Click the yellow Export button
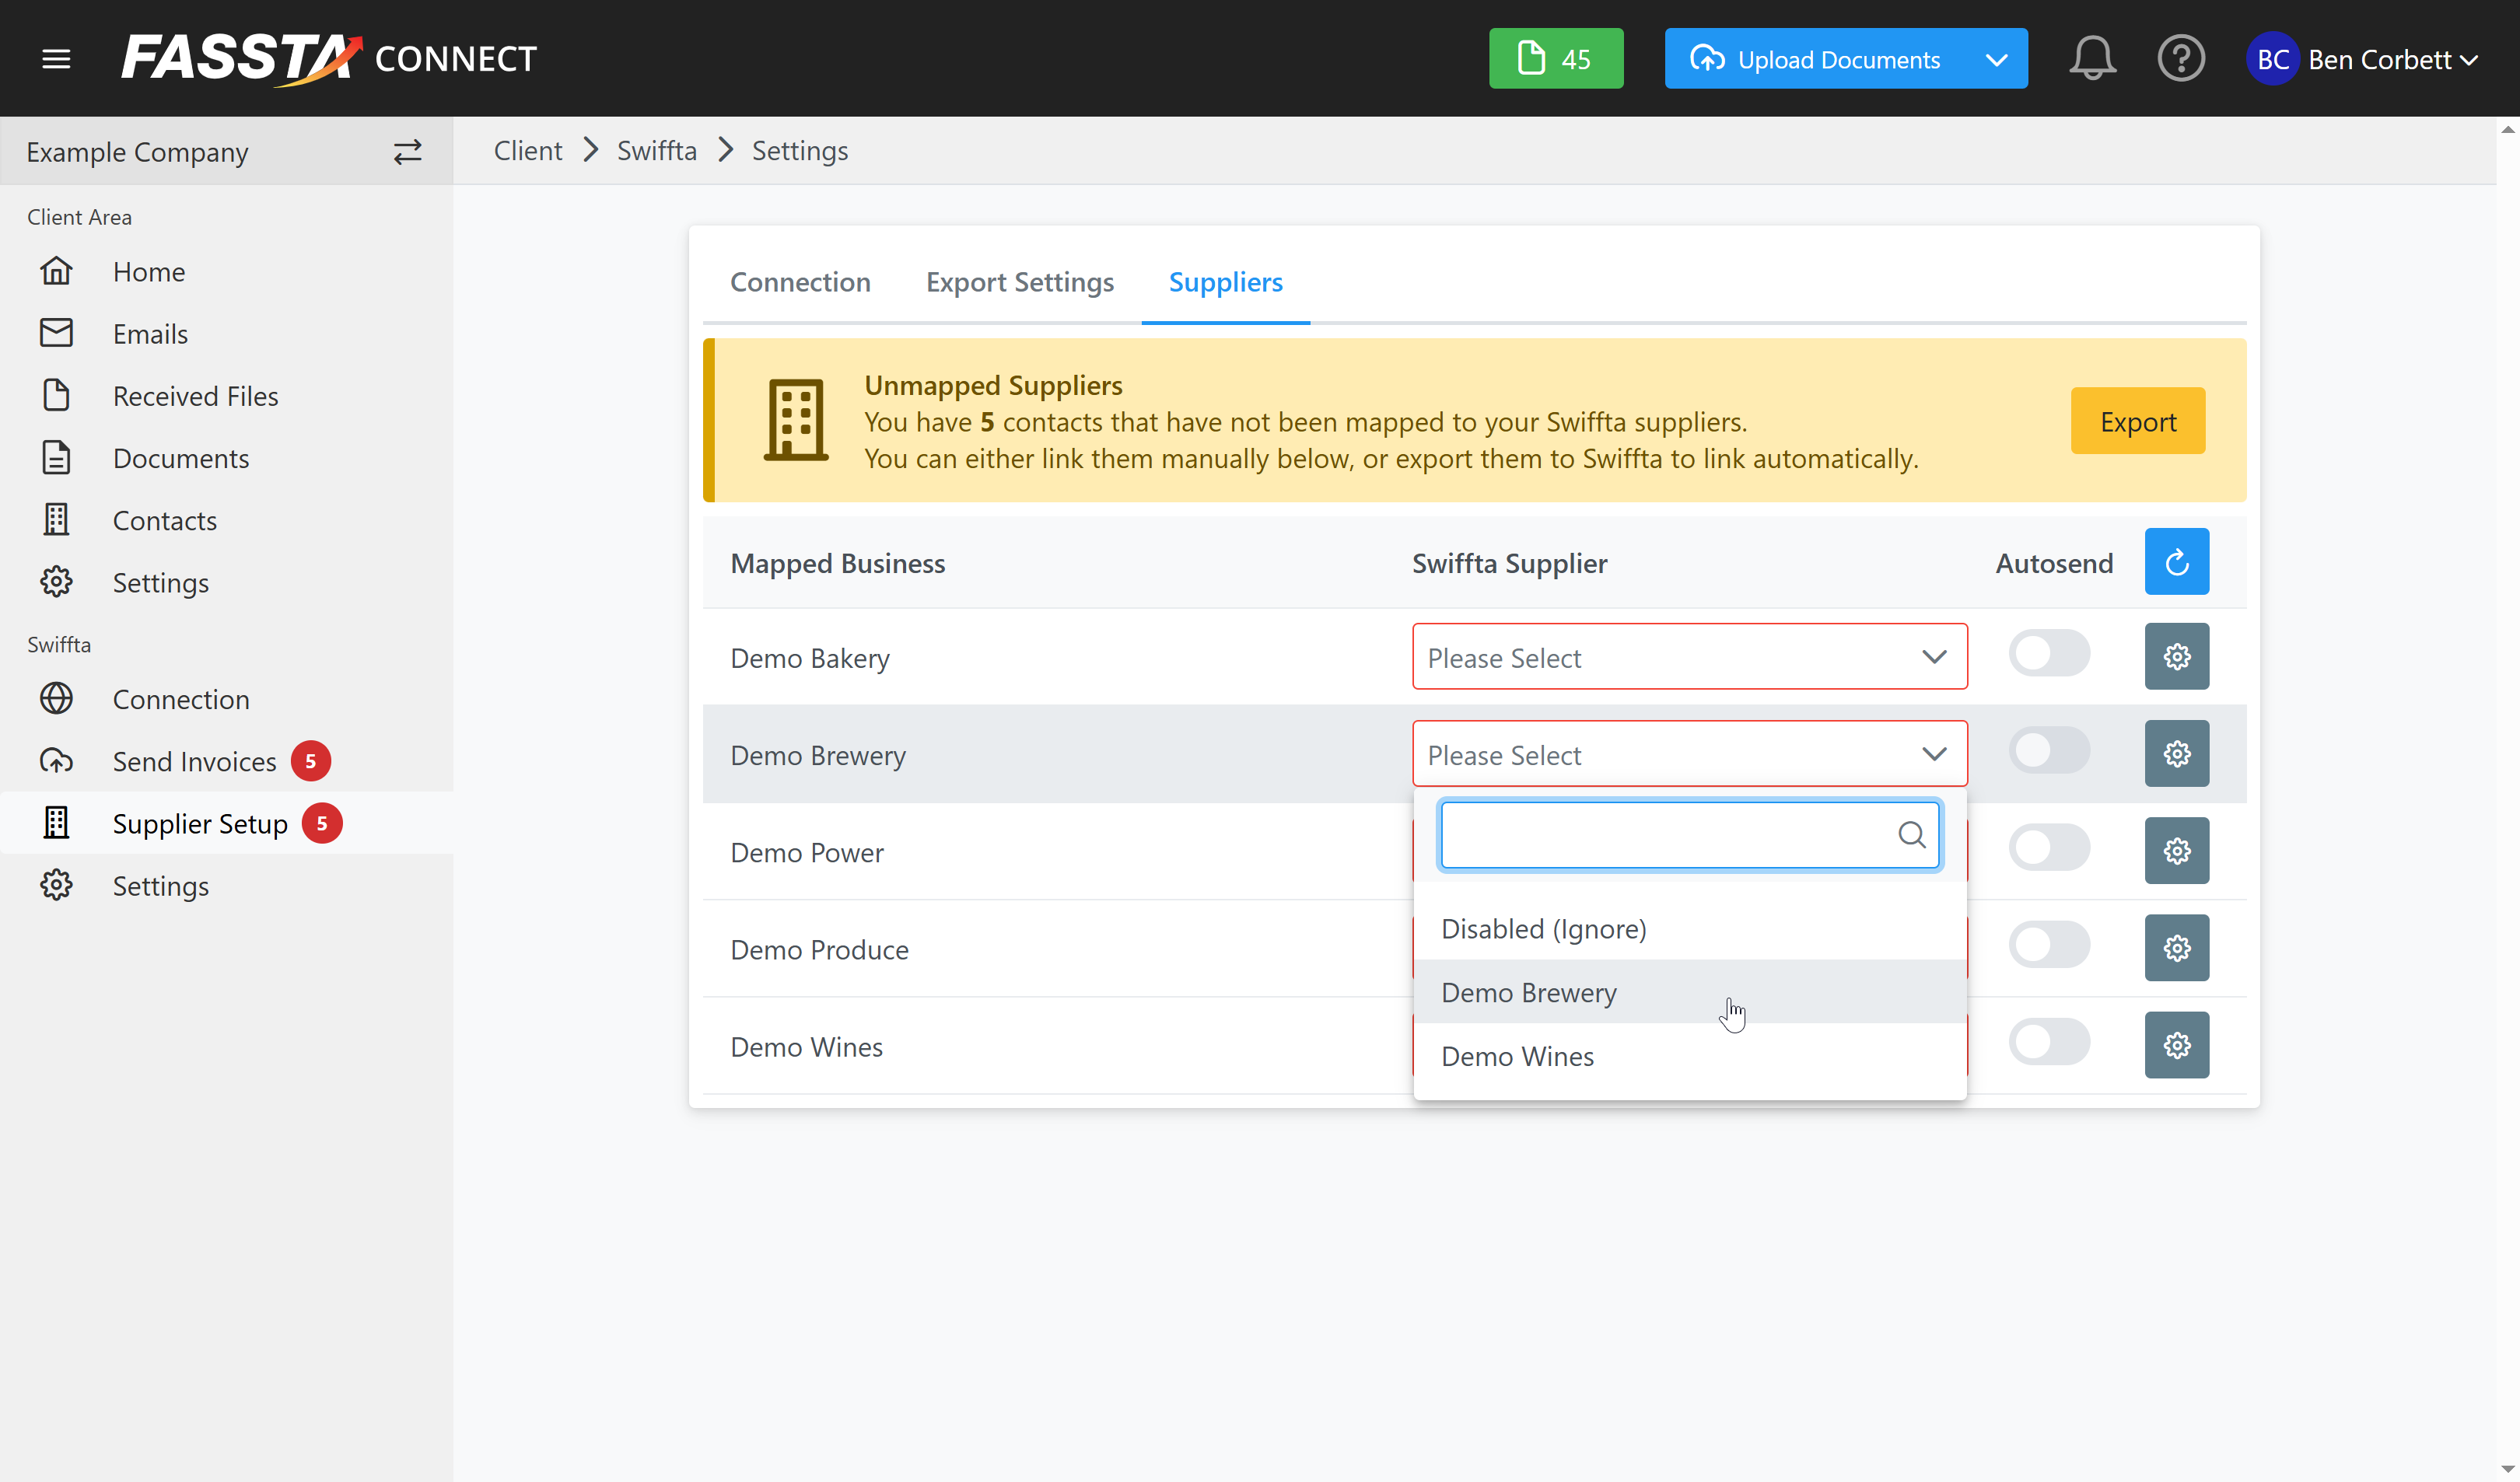The width and height of the screenshot is (2520, 1482). (x=2137, y=421)
